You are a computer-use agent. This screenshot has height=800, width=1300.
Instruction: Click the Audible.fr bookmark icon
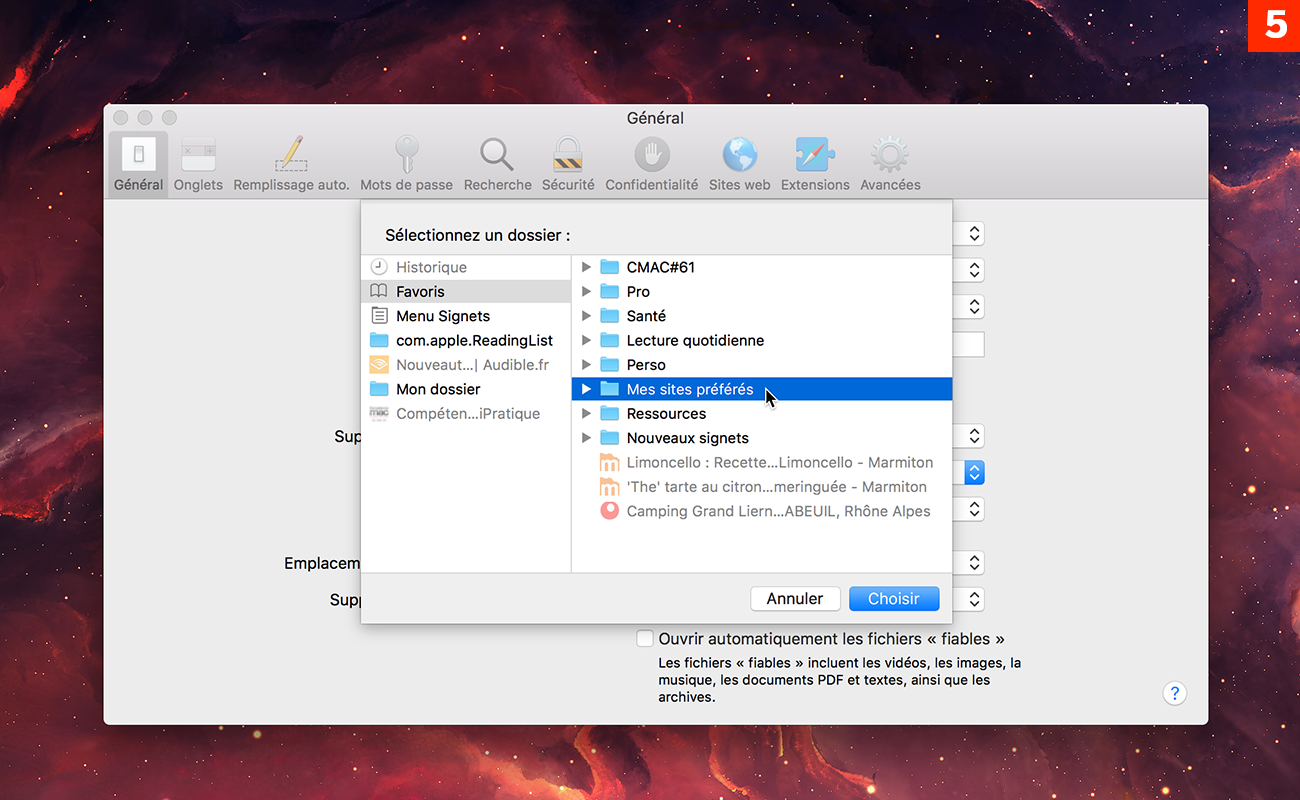[379, 365]
